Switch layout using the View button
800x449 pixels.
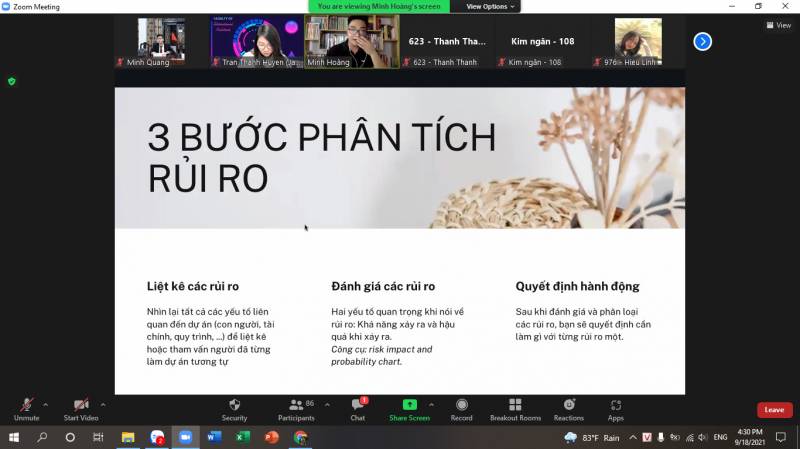point(778,25)
